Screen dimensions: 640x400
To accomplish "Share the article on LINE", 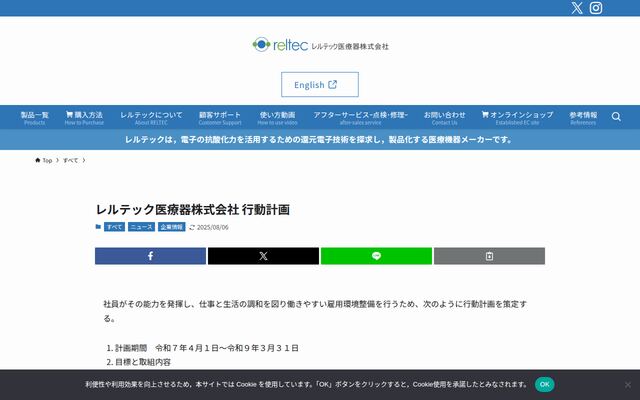I will [376, 256].
